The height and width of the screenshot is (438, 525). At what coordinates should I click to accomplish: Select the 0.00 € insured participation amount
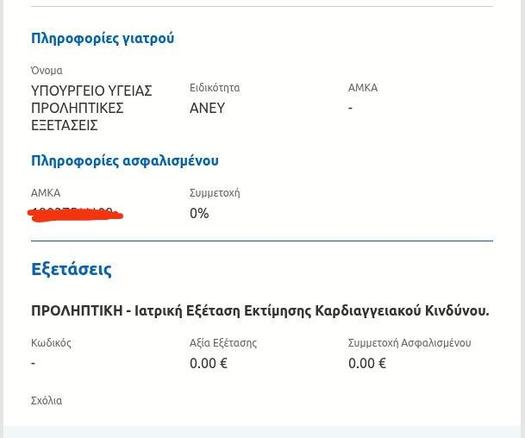point(367,363)
